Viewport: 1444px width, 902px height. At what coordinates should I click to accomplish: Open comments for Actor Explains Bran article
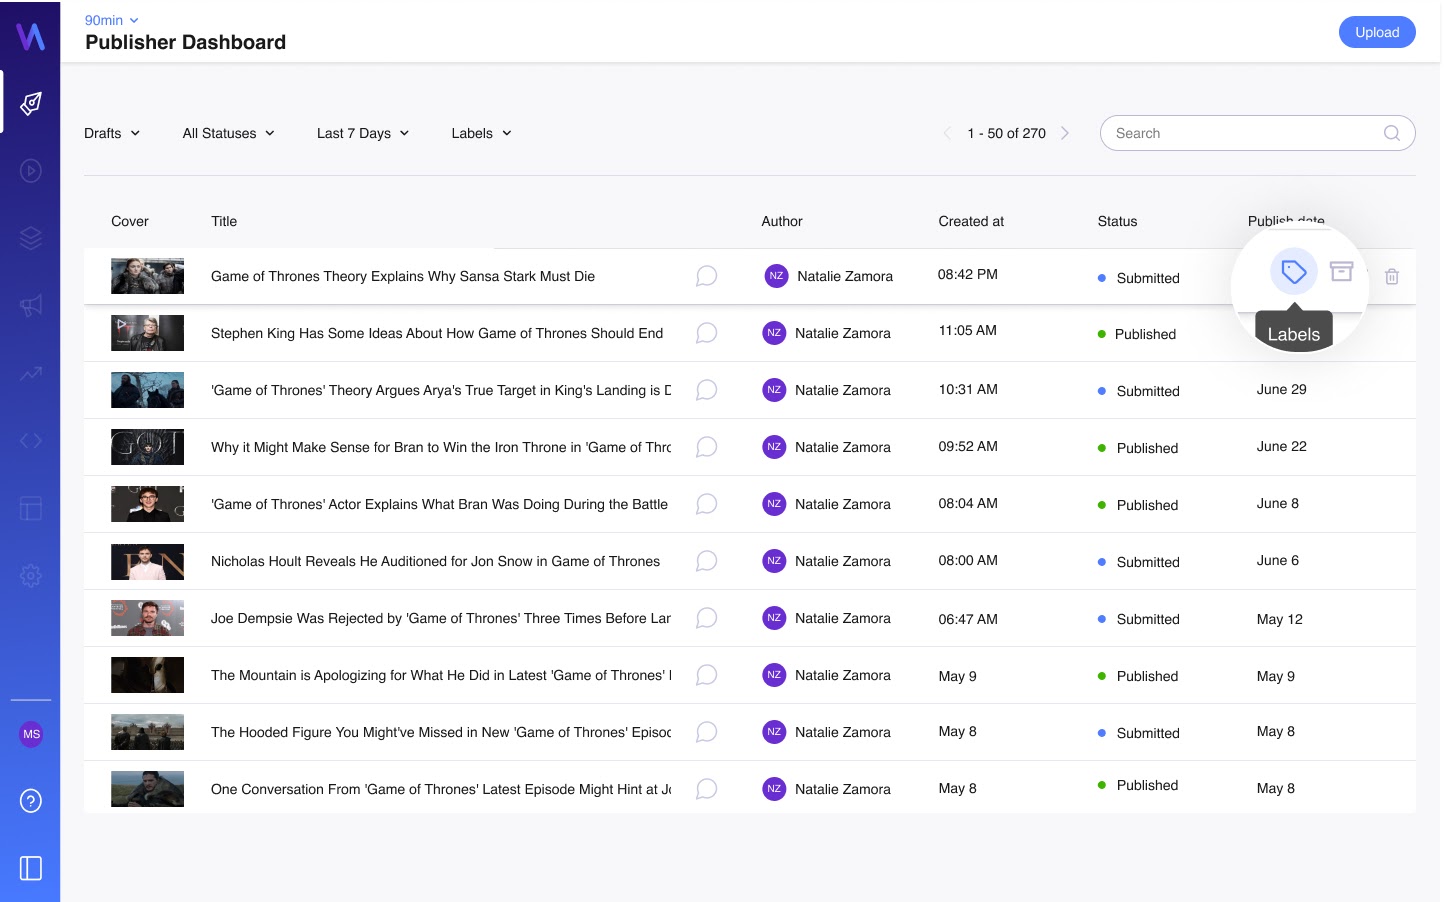click(706, 504)
